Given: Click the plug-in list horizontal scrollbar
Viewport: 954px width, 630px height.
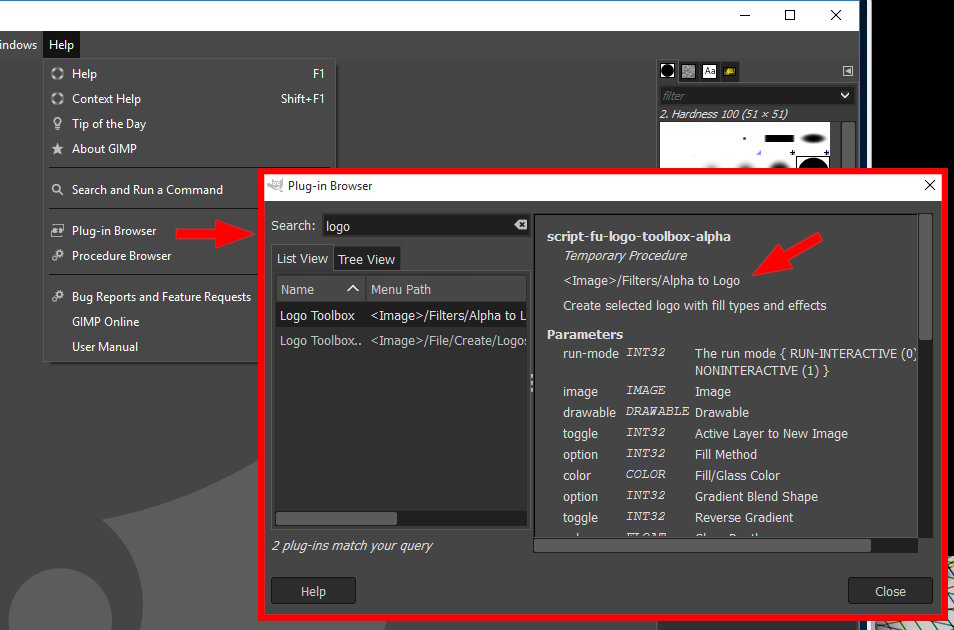Looking at the screenshot, I should pos(336,518).
